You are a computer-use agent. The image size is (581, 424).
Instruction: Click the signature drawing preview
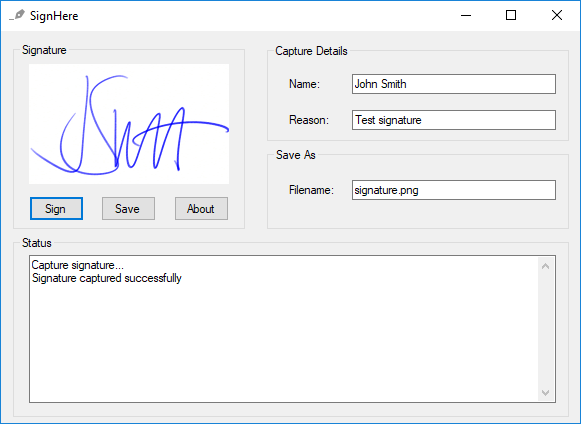click(129, 124)
